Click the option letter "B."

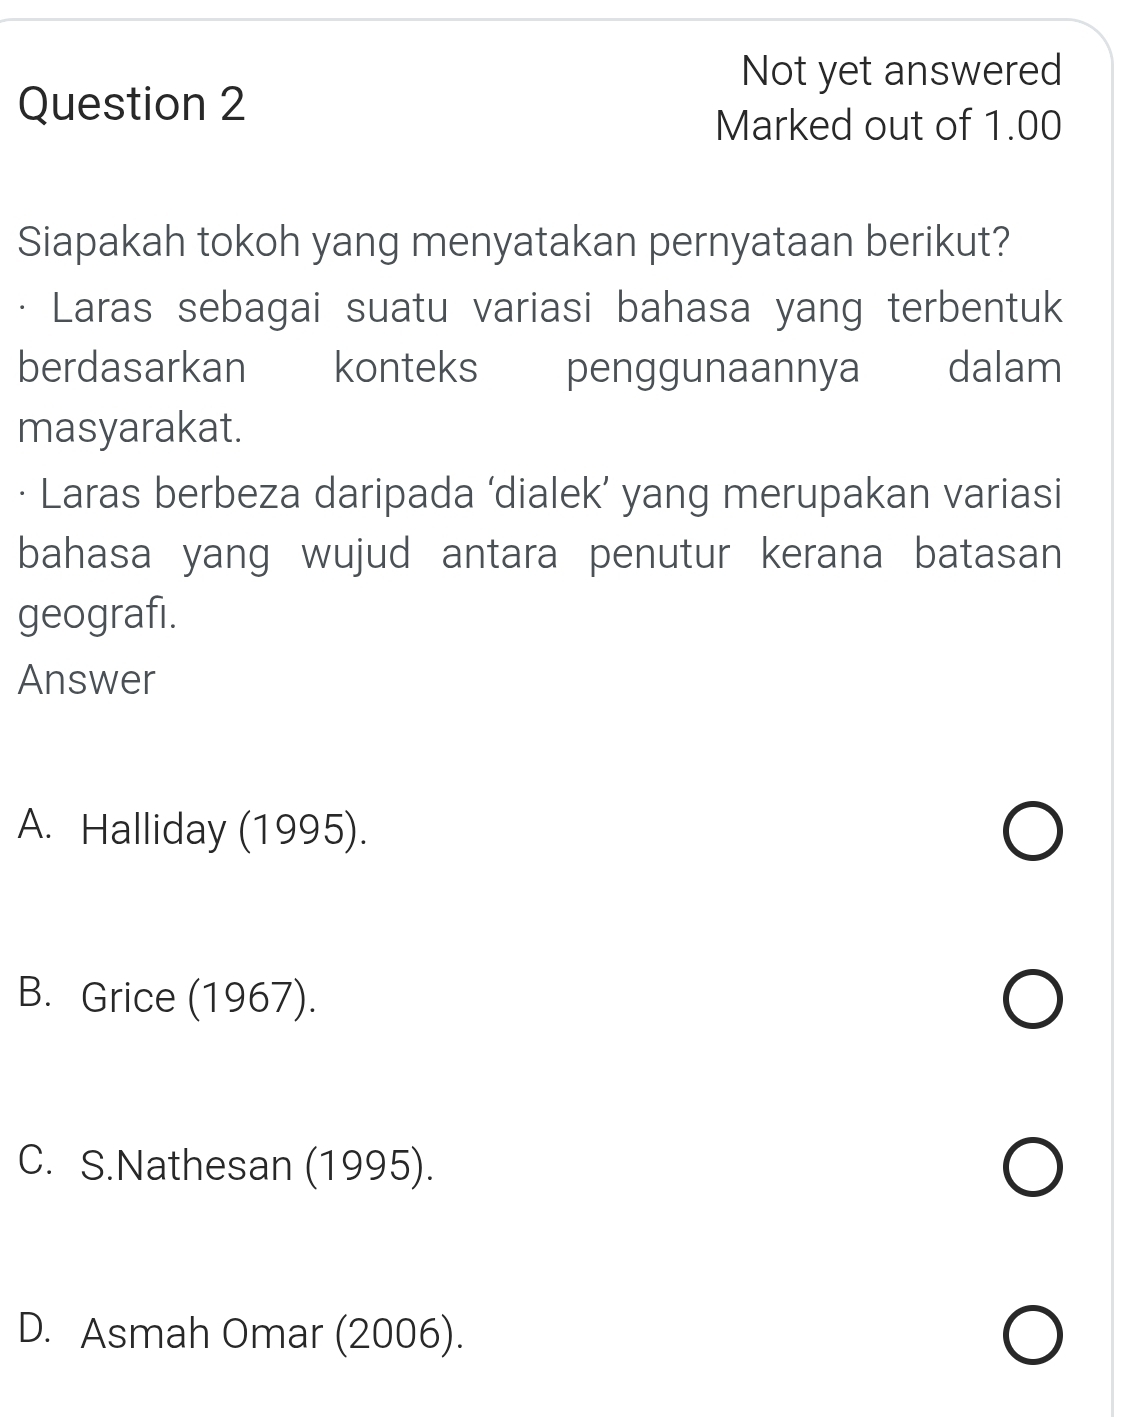[x=36, y=995]
